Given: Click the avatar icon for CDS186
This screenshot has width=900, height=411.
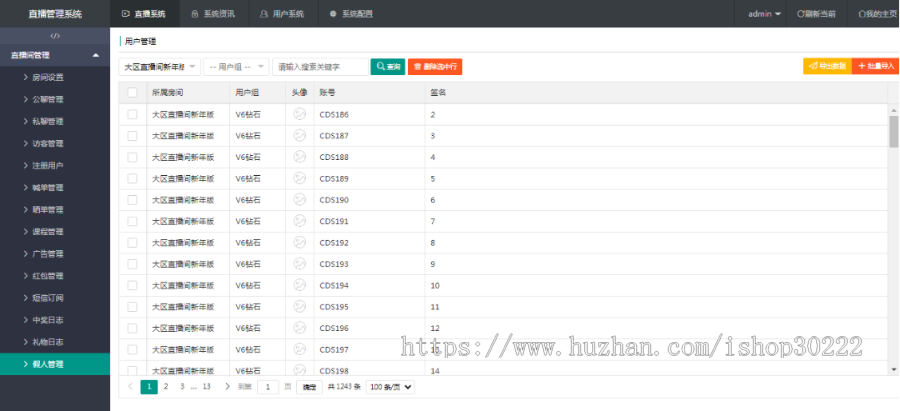Looking at the screenshot, I should (x=299, y=114).
